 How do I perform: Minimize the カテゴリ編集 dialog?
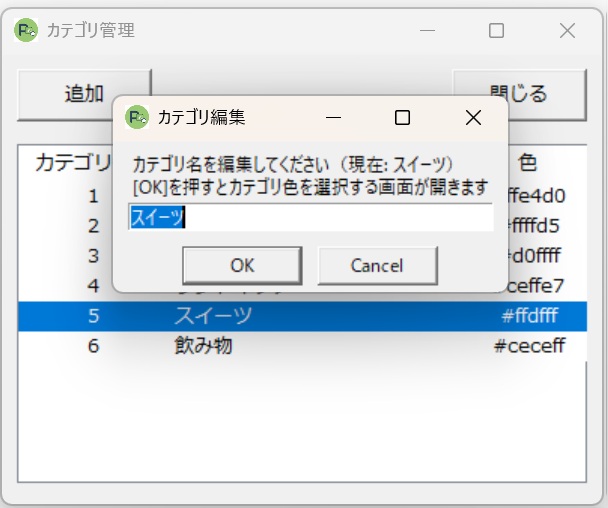click(x=333, y=117)
